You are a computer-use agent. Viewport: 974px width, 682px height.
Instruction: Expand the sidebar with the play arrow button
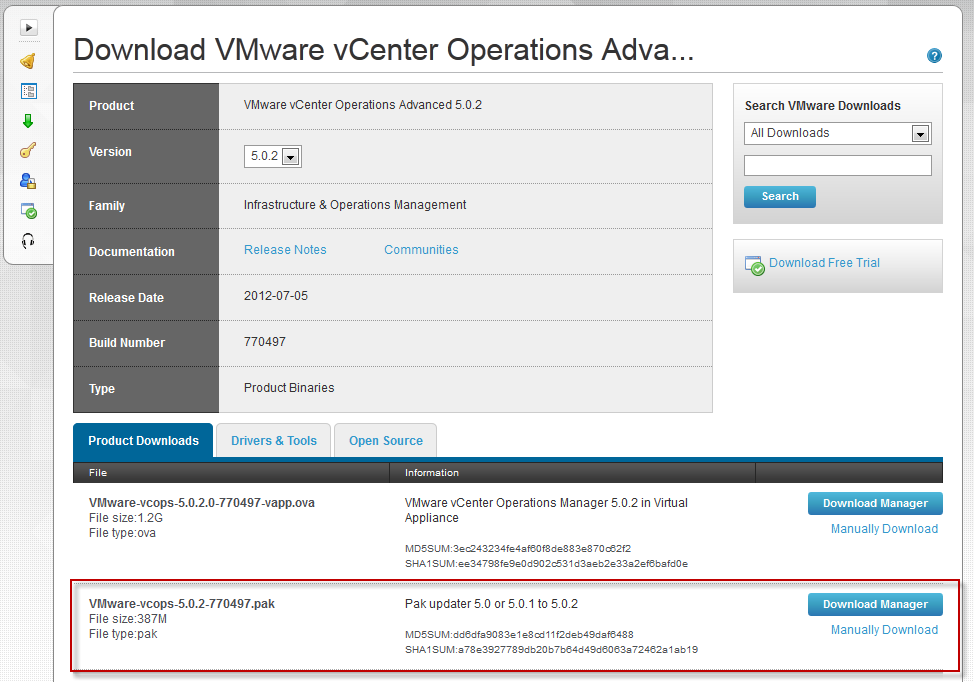coord(29,27)
